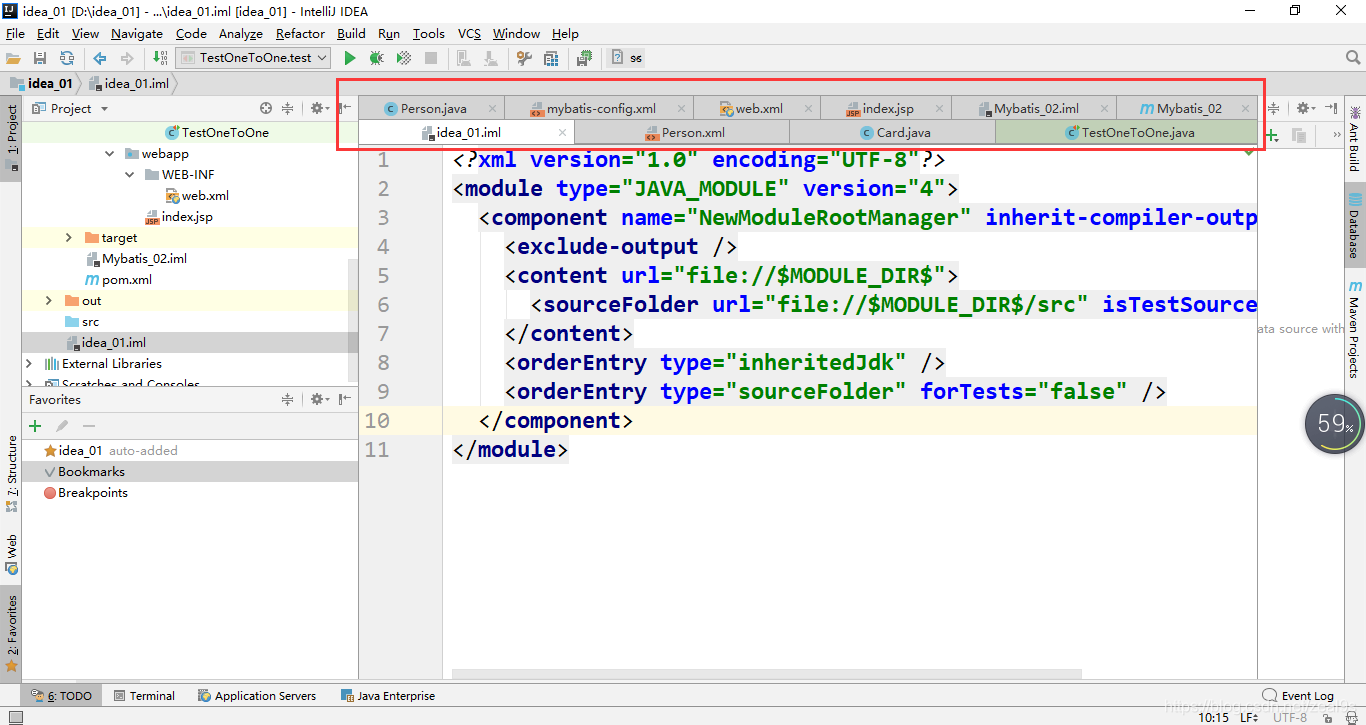Collapse the webapp folder node

click(110, 154)
